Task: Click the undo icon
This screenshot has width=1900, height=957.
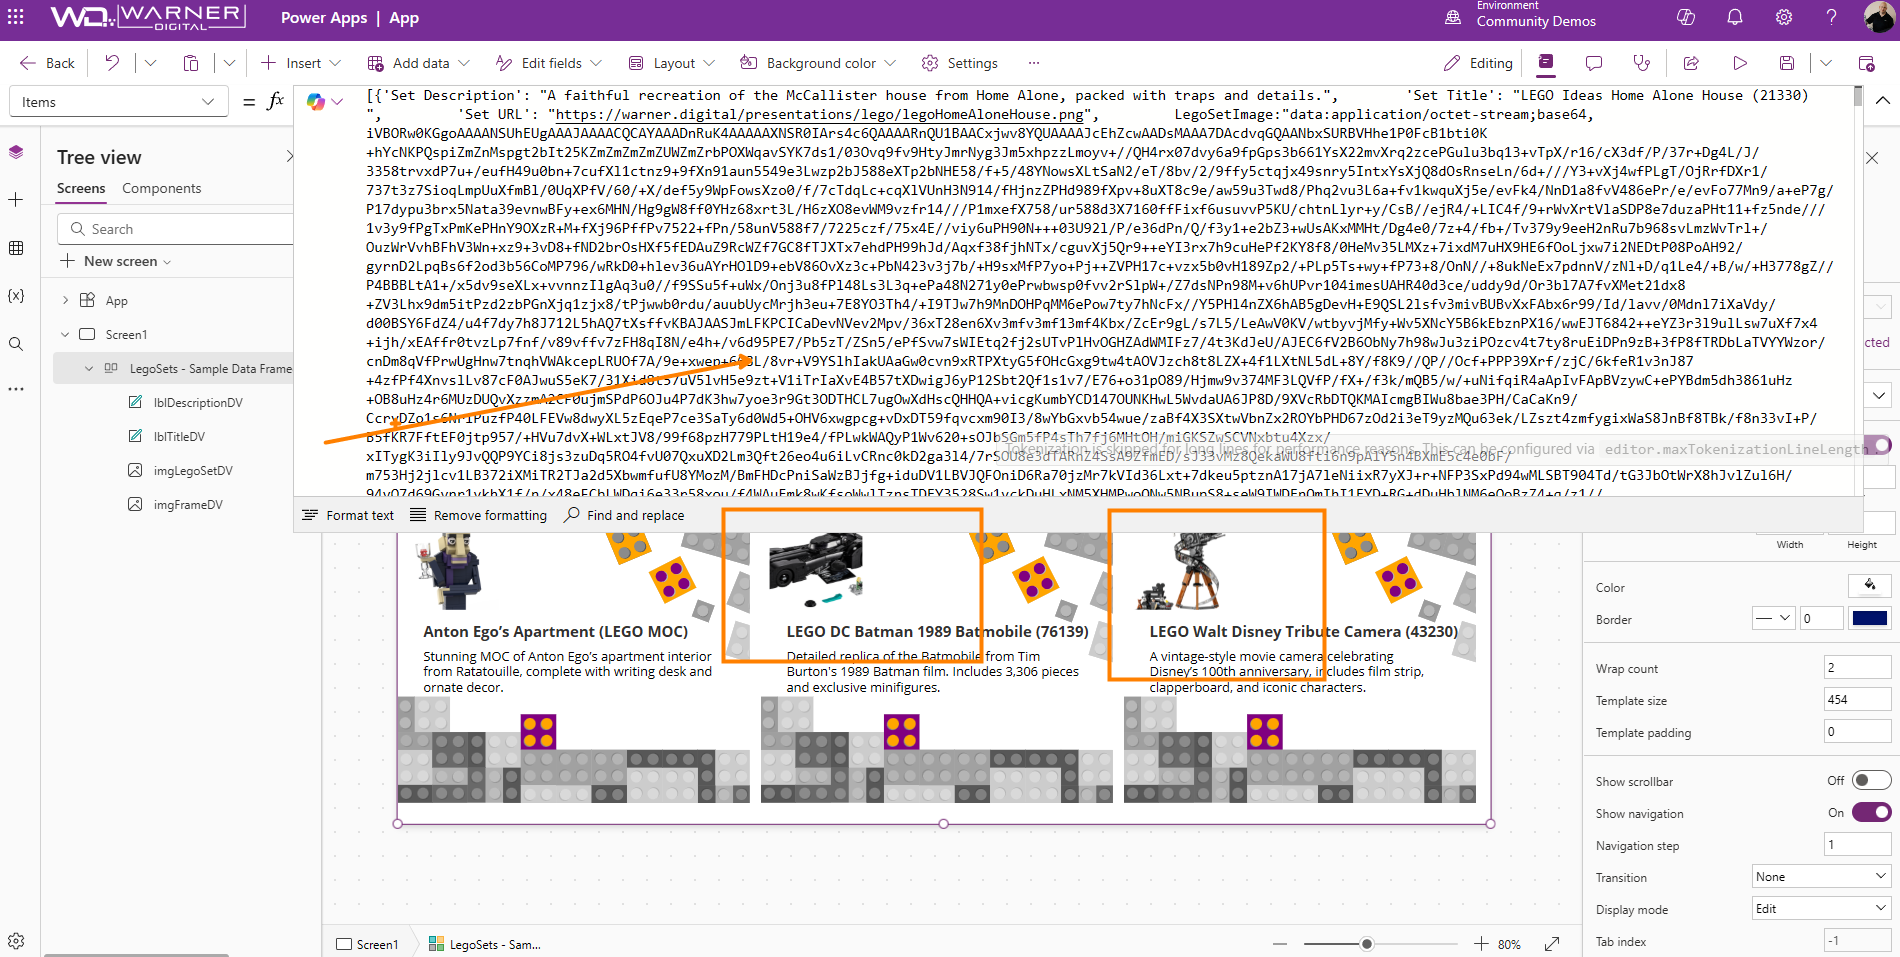Action: [x=112, y=63]
